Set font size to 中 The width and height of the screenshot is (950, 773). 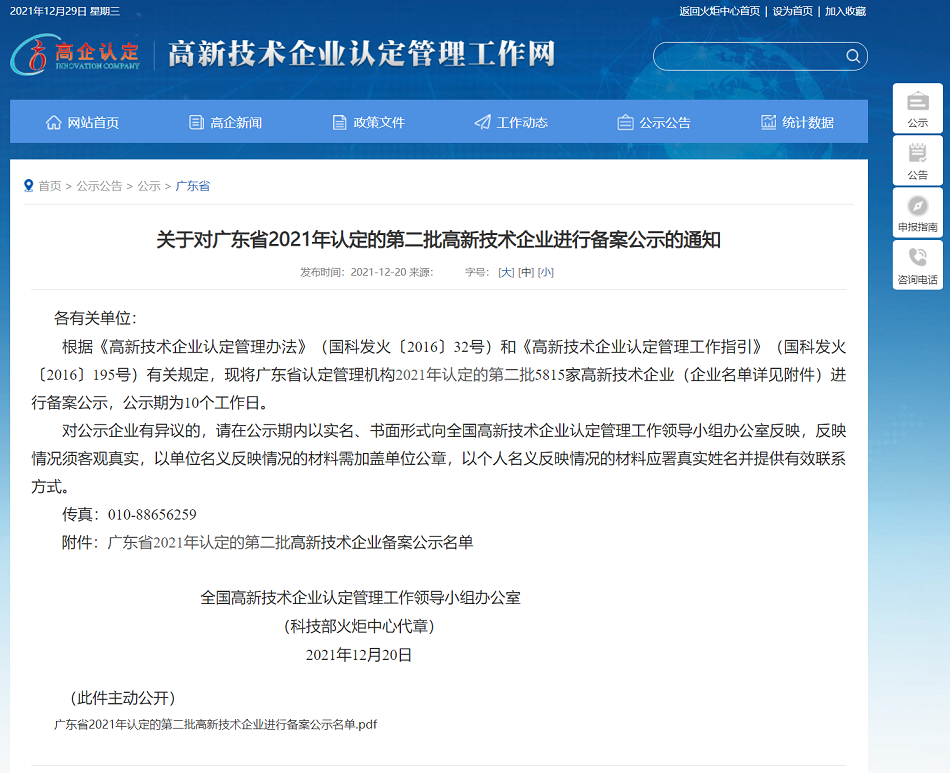(526, 272)
